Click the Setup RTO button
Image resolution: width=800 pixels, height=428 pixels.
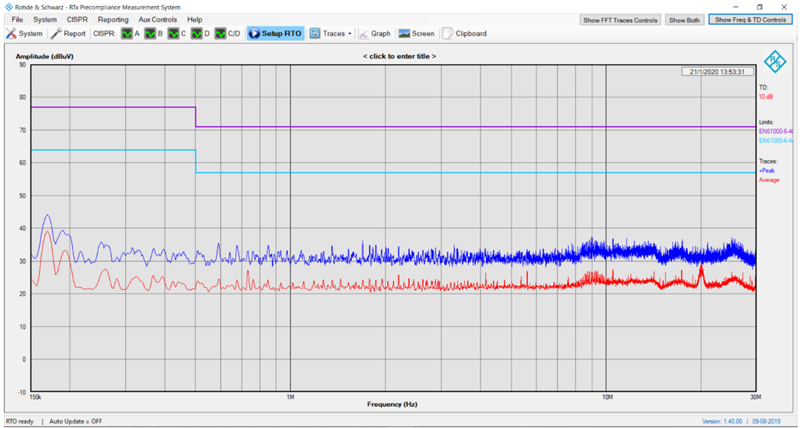(276, 34)
